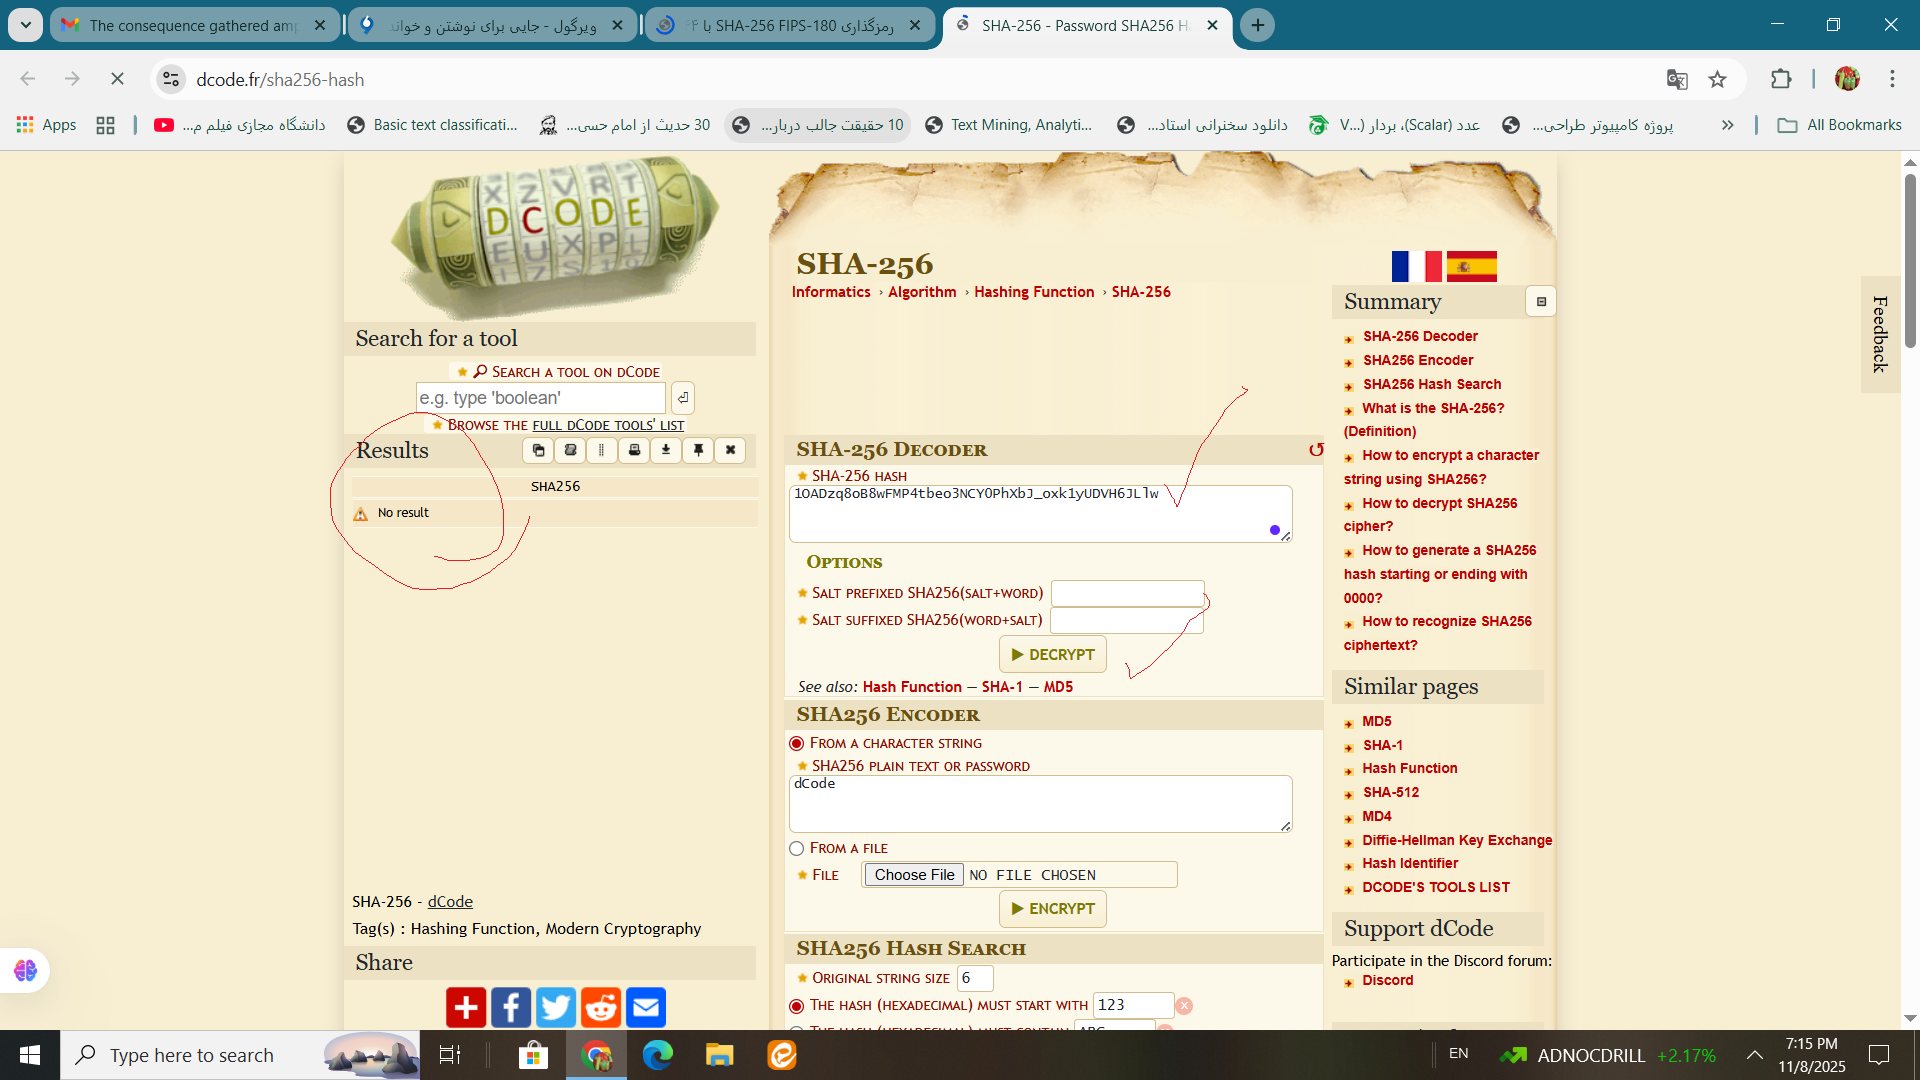1920x1080 pixels.
Task: Select 'hash must start with' radio option
Action: coord(797,1006)
